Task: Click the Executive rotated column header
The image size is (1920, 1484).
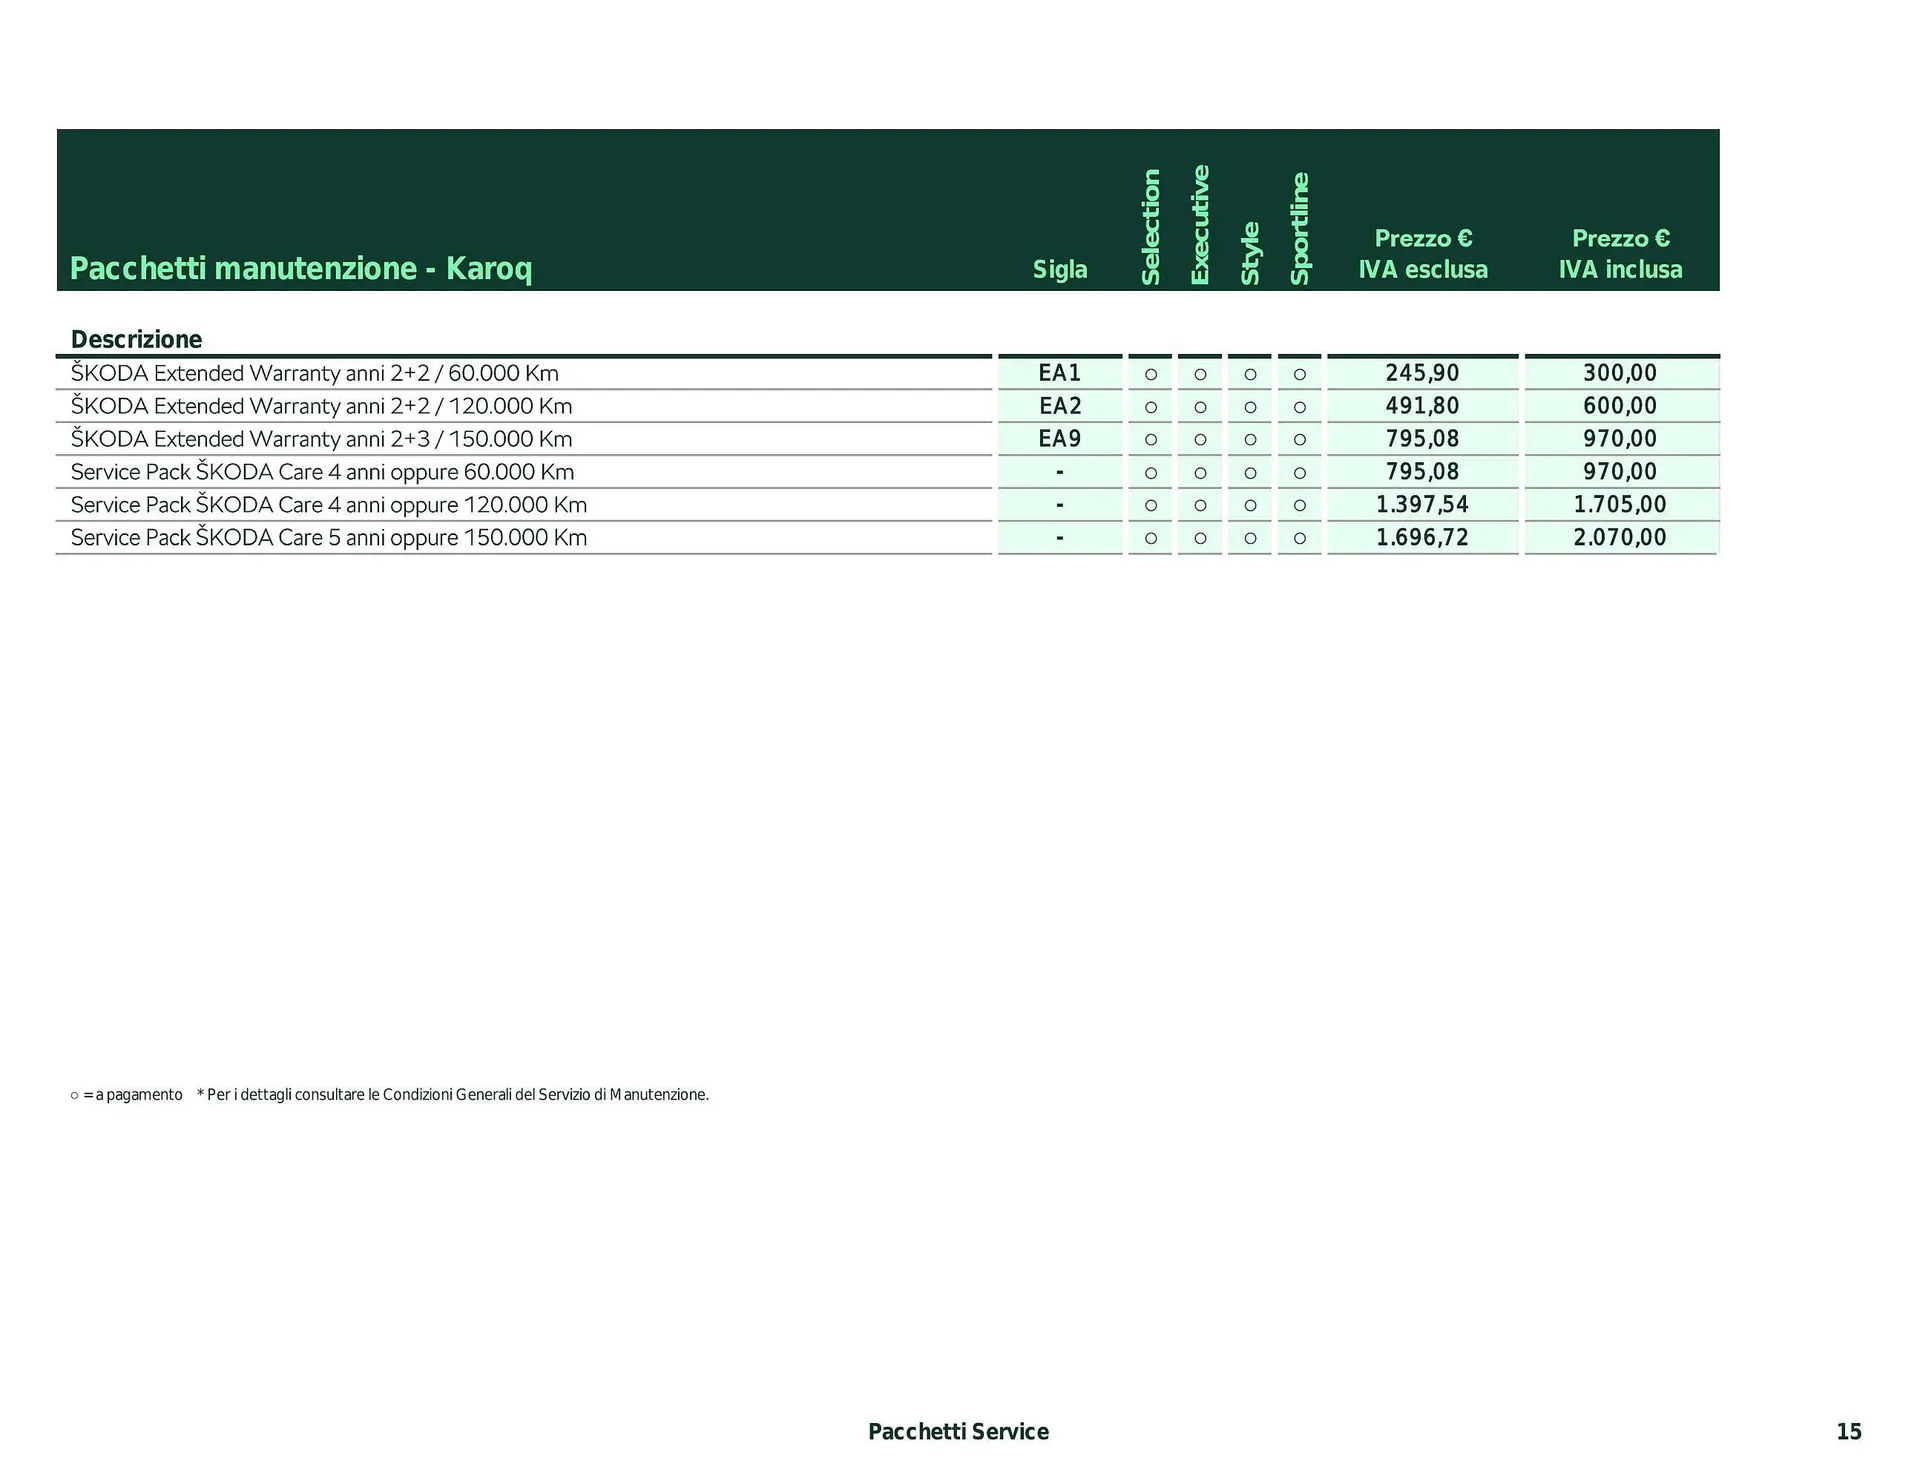Action: (1200, 225)
